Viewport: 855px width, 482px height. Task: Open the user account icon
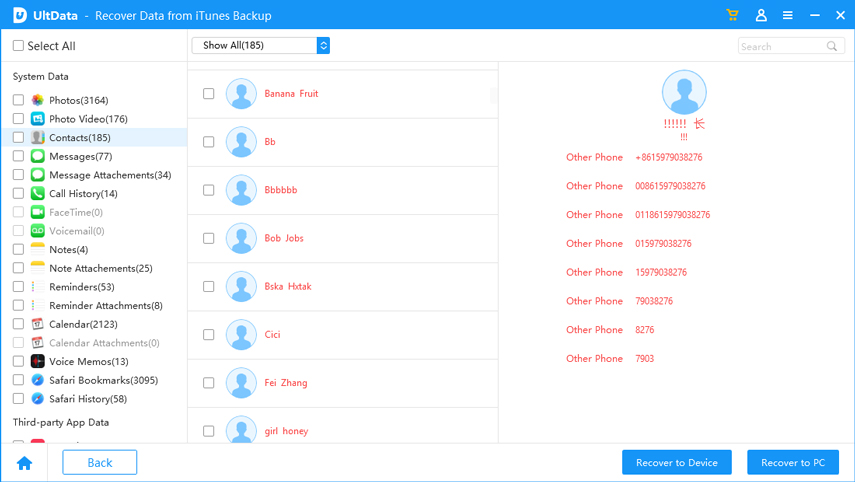click(761, 16)
